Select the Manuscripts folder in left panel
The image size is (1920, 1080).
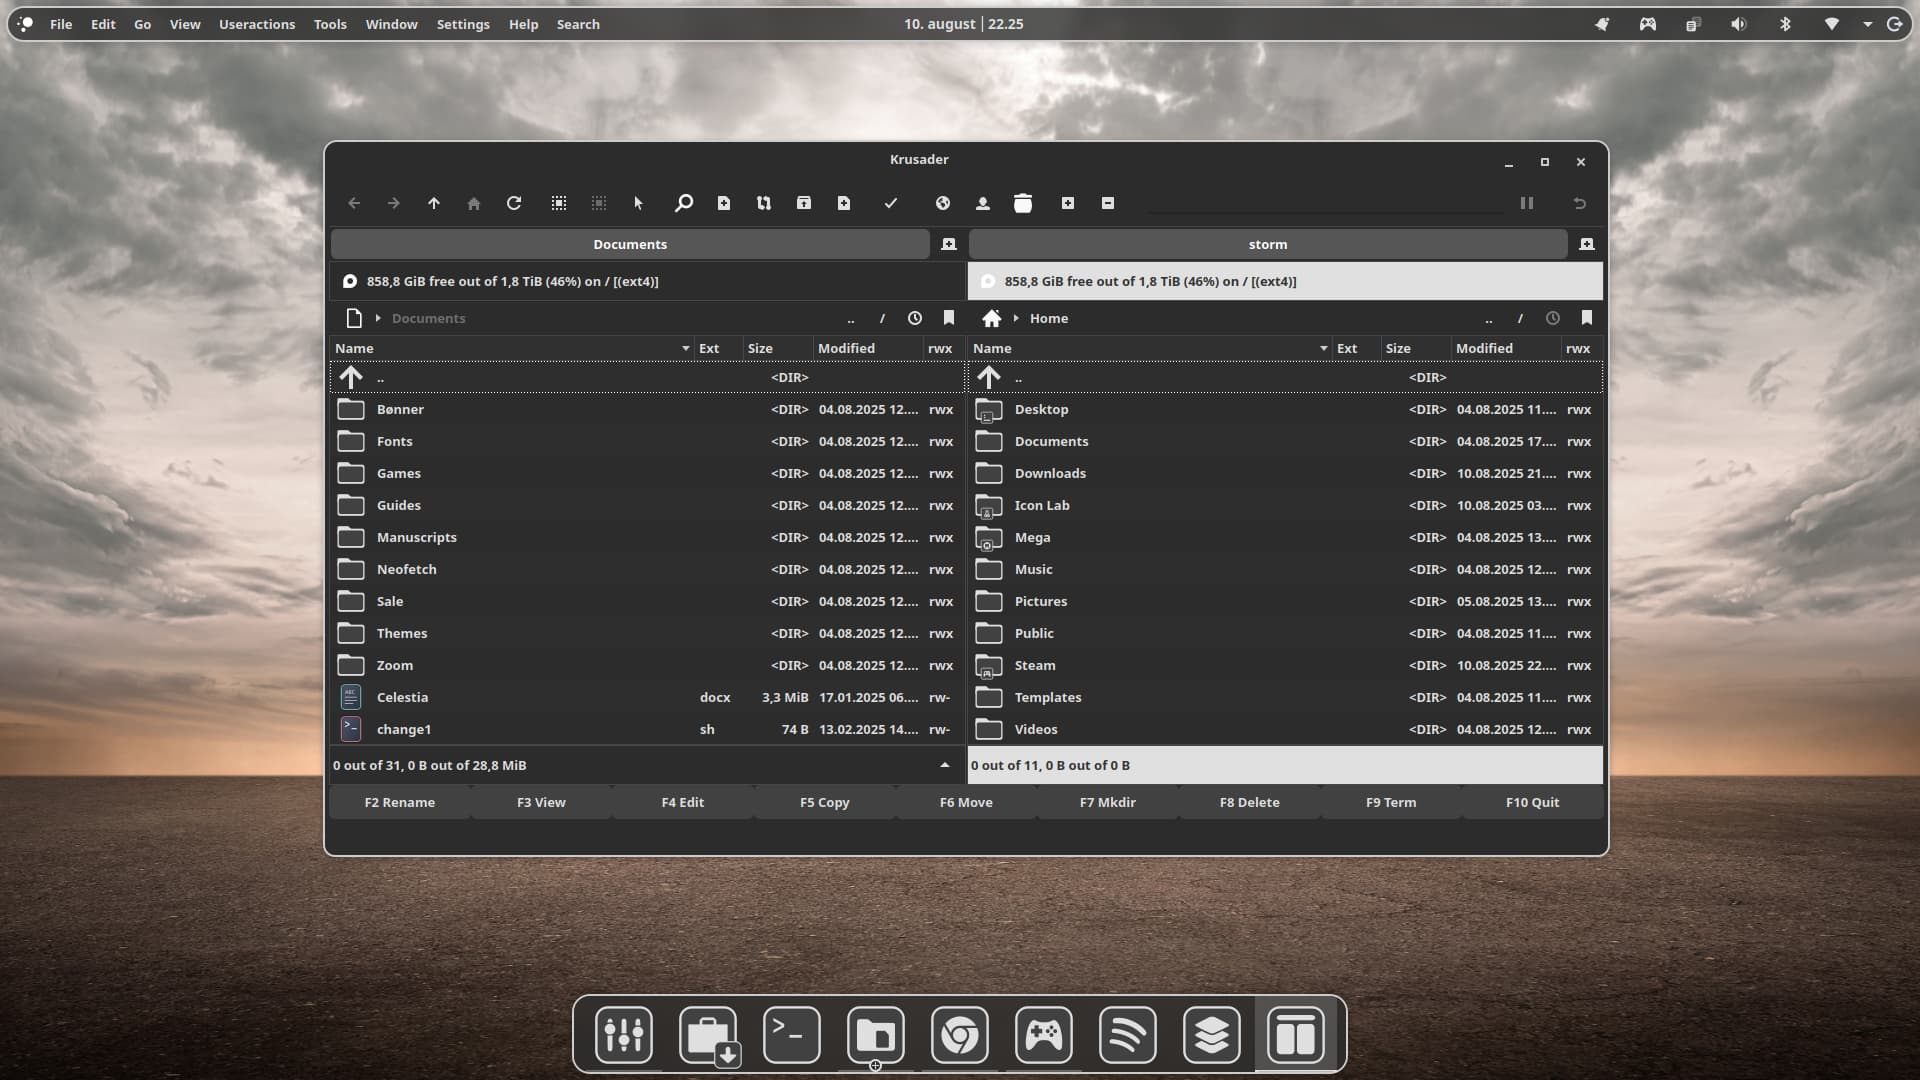[416, 537]
